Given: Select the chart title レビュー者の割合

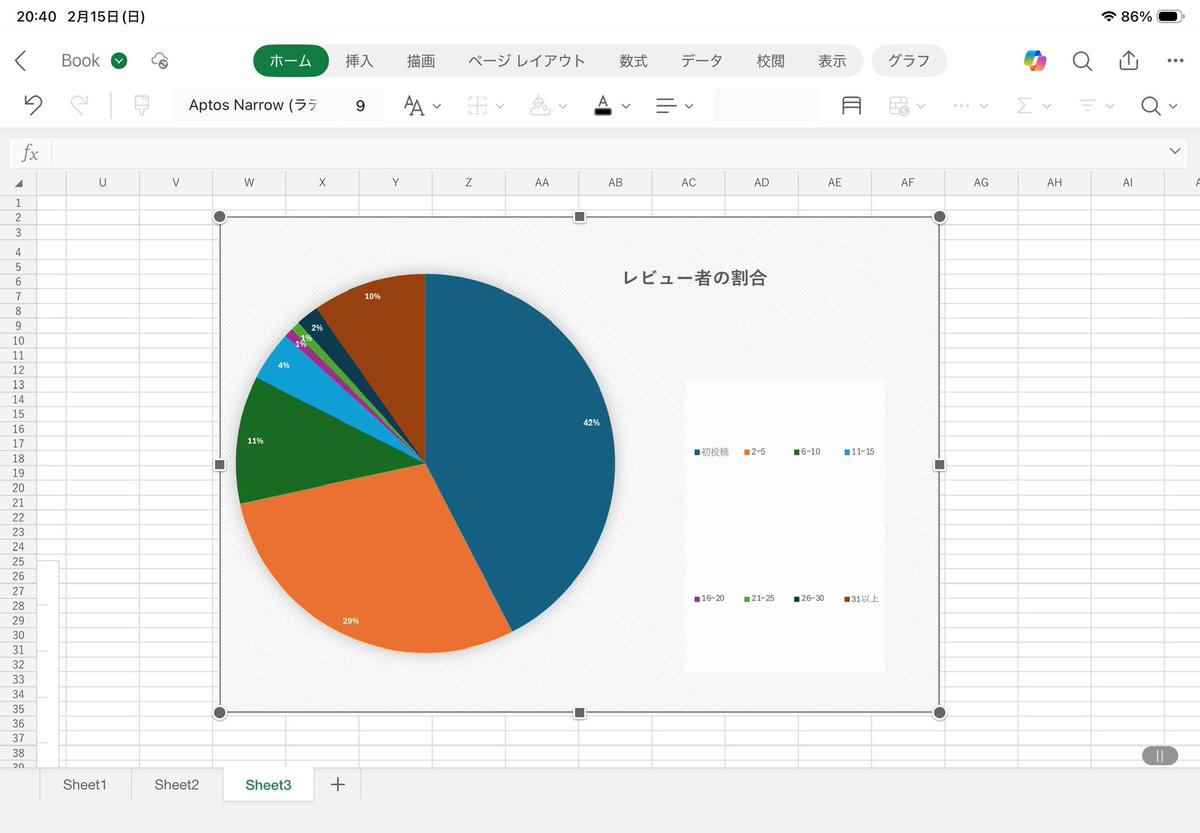Looking at the screenshot, I should tap(695, 278).
